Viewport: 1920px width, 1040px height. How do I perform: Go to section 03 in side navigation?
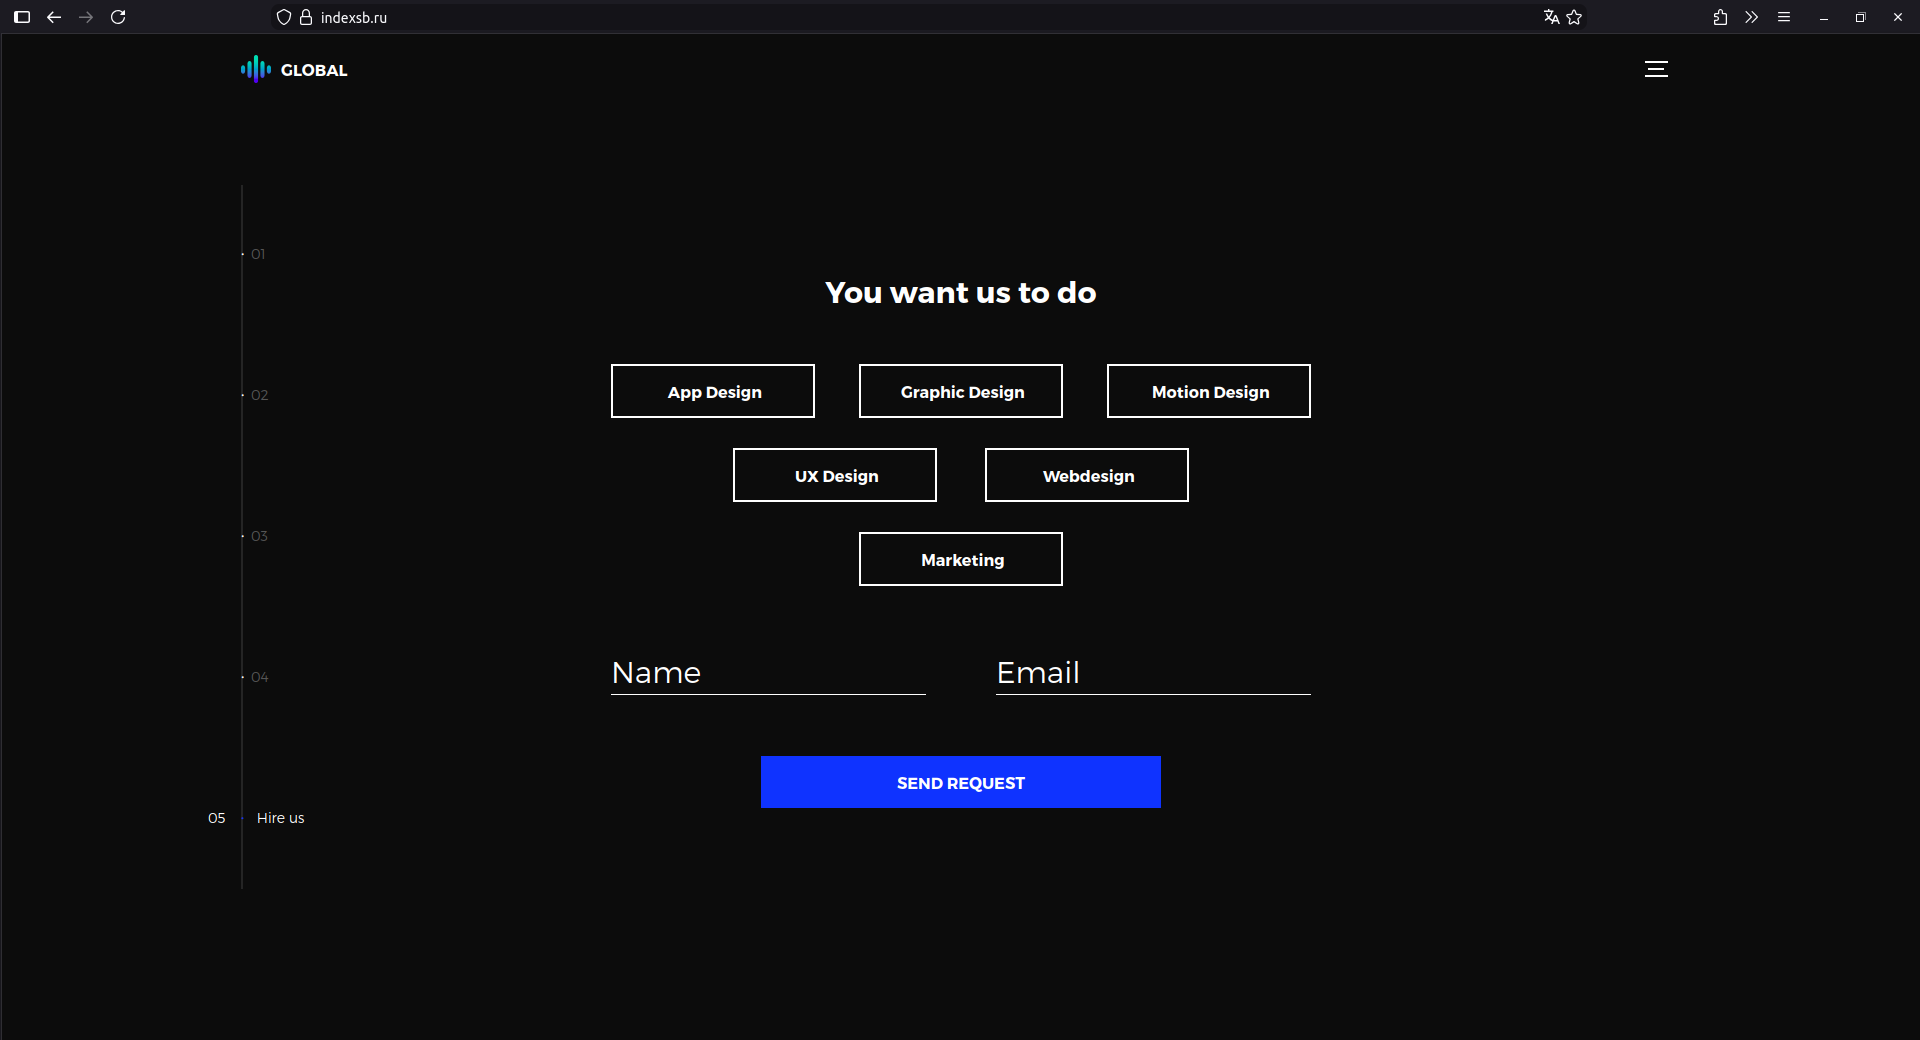(x=258, y=536)
